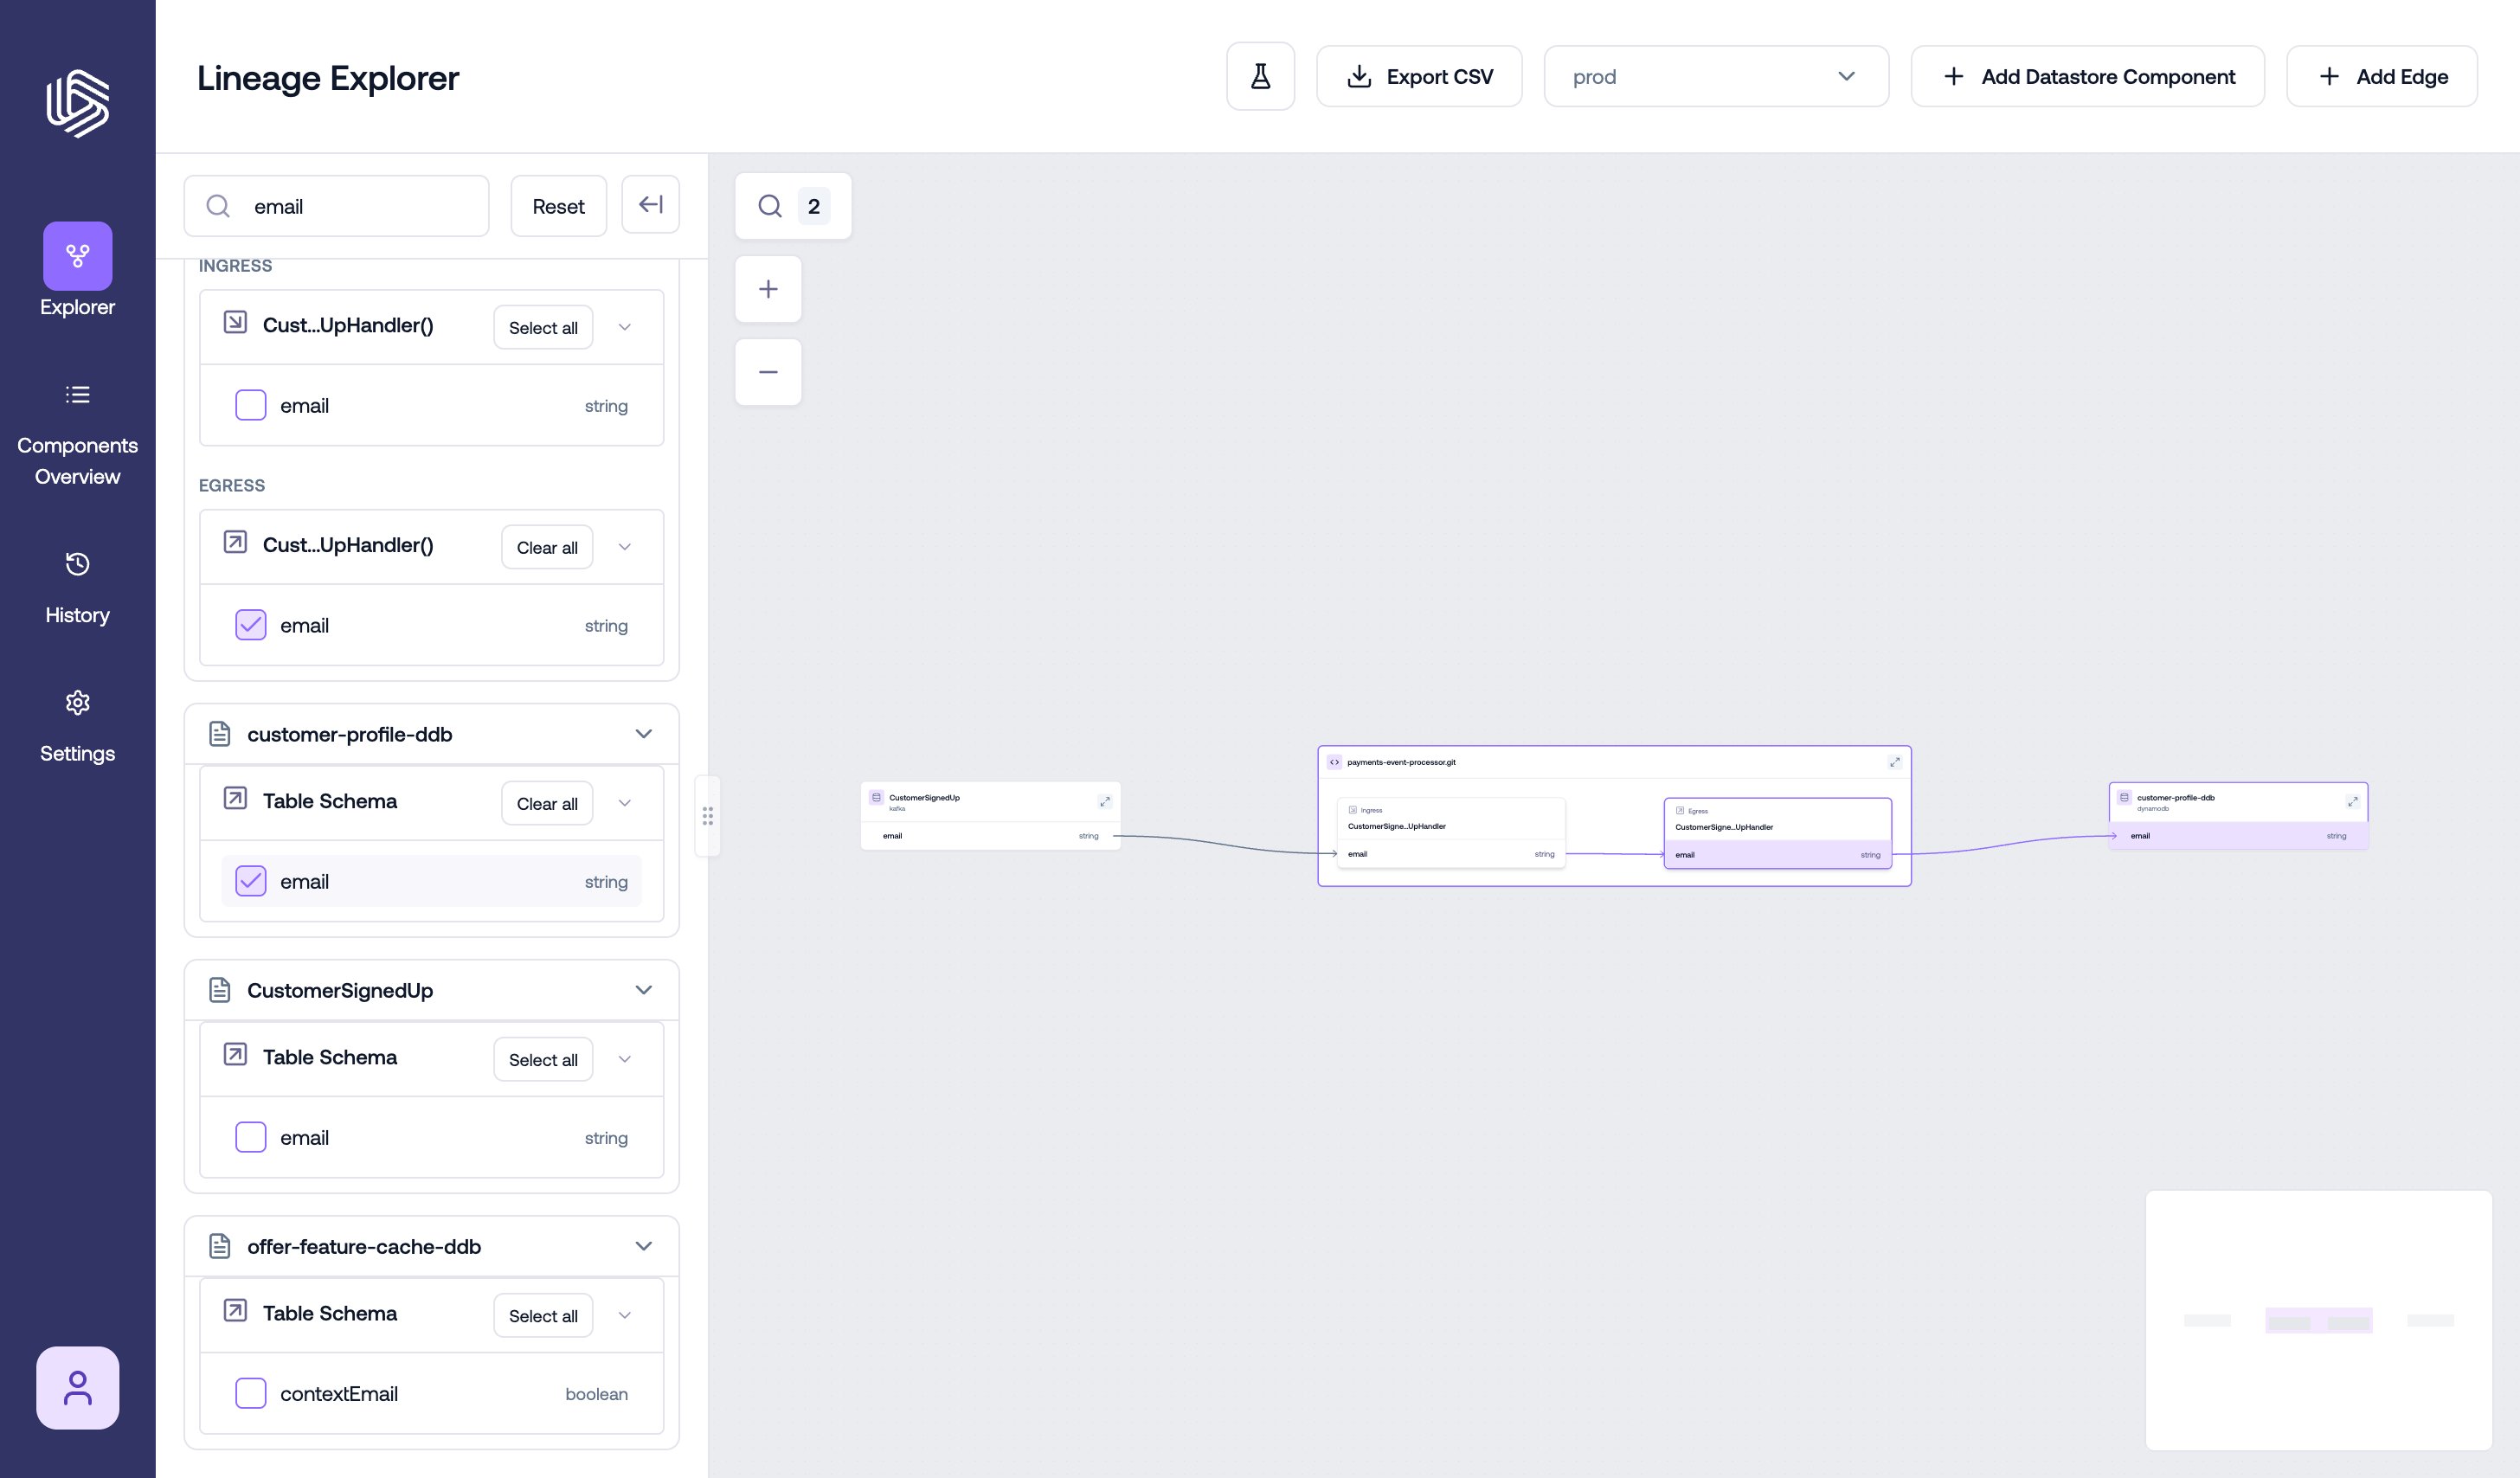Uncheck email under Egress Cust...UpHandler()

(x=251, y=625)
